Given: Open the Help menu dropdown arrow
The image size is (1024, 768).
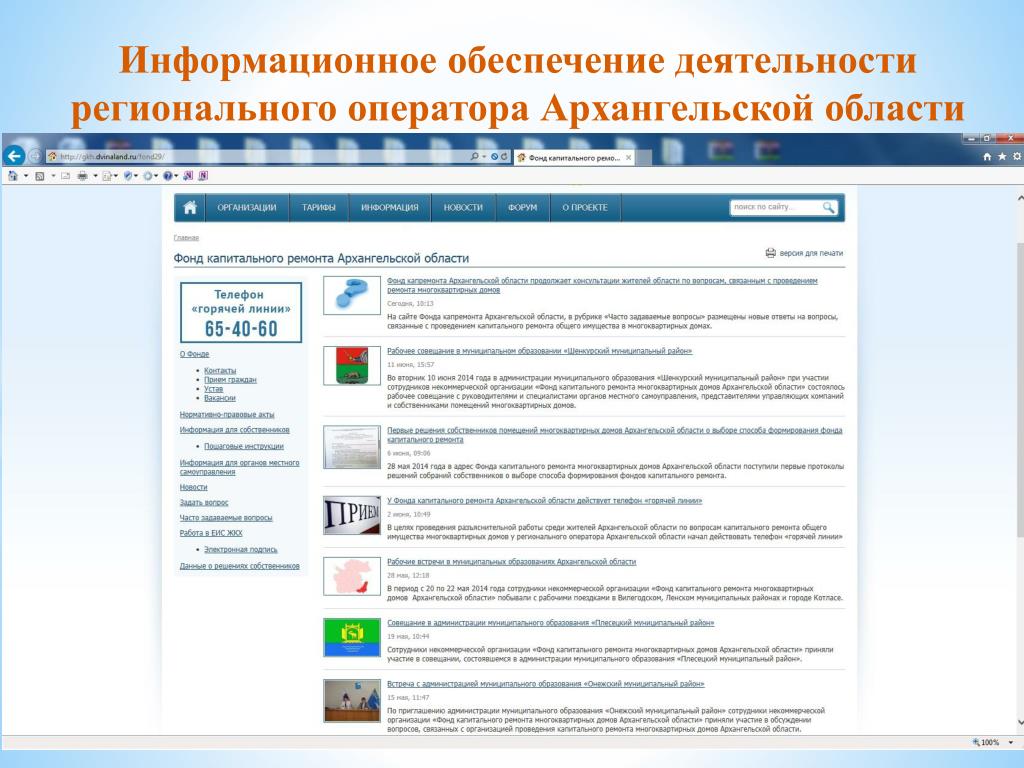Looking at the screenshot, I should pyautogui.click(x=176, y=176).
